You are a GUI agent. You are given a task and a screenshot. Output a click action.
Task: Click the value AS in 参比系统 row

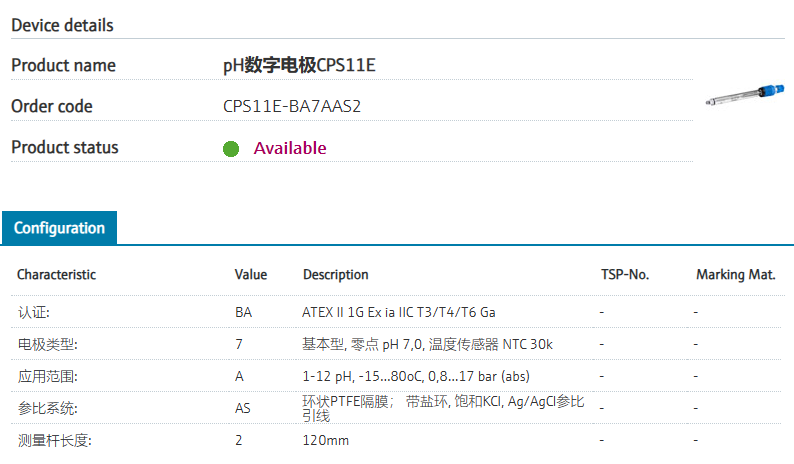click(x=243, y=408)
